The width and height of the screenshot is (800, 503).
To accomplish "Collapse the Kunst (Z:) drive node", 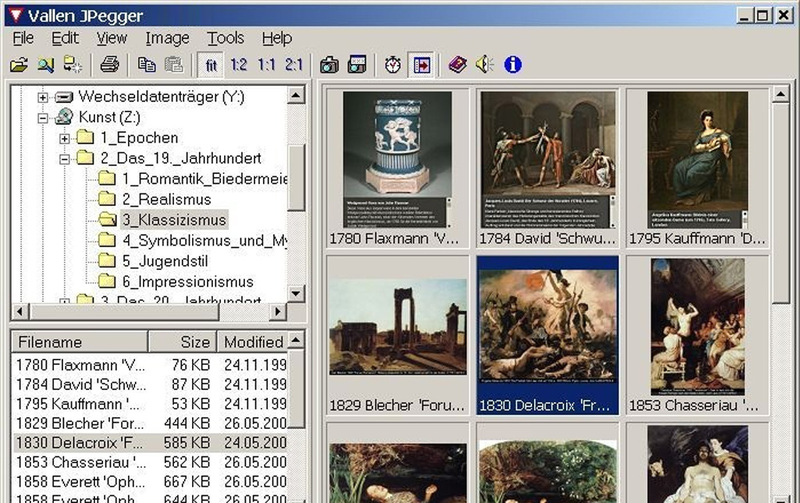I will (43, 118).
